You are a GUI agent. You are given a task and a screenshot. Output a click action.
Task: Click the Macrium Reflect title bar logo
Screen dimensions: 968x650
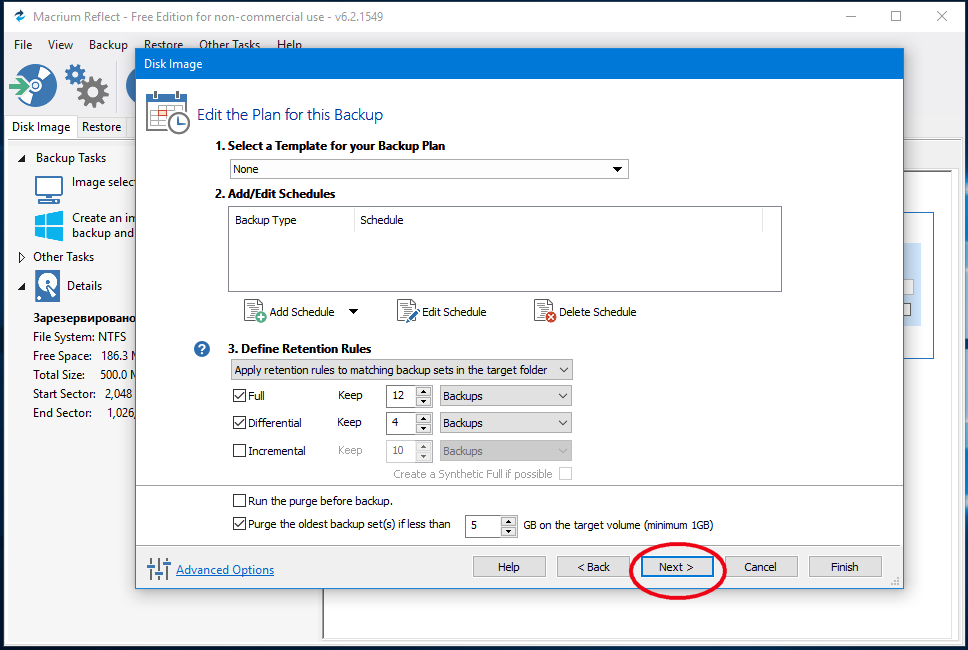tap(20, 17)
